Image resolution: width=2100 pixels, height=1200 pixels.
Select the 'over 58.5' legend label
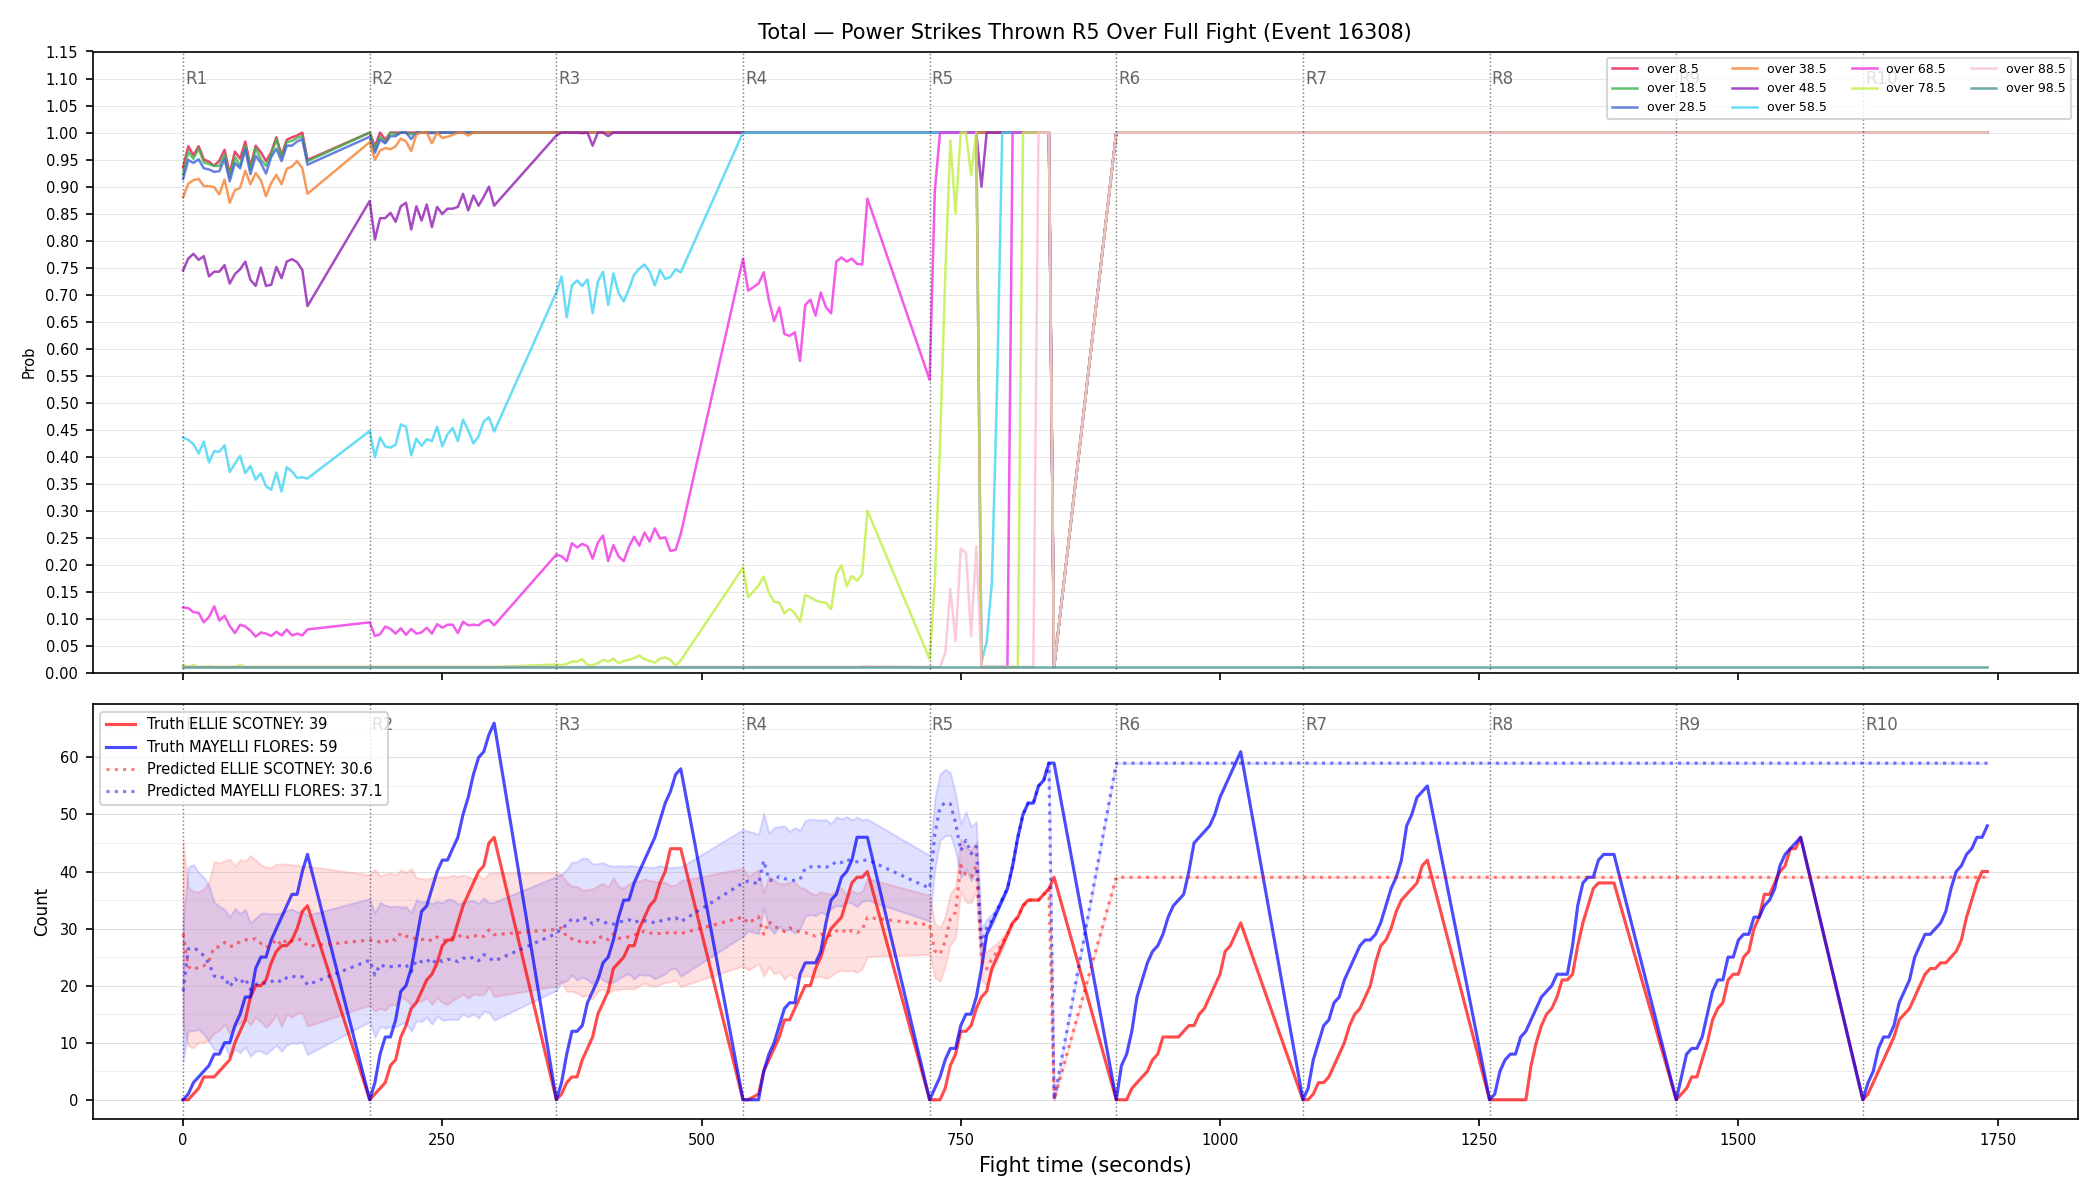tap(1796, 107)
